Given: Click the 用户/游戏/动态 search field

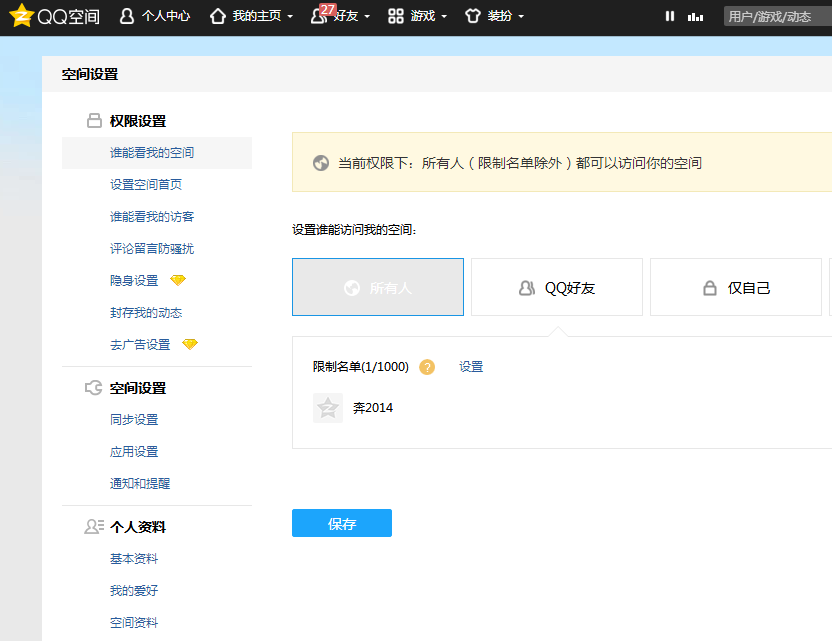Looking at the screenshot, I should point(776,16).
